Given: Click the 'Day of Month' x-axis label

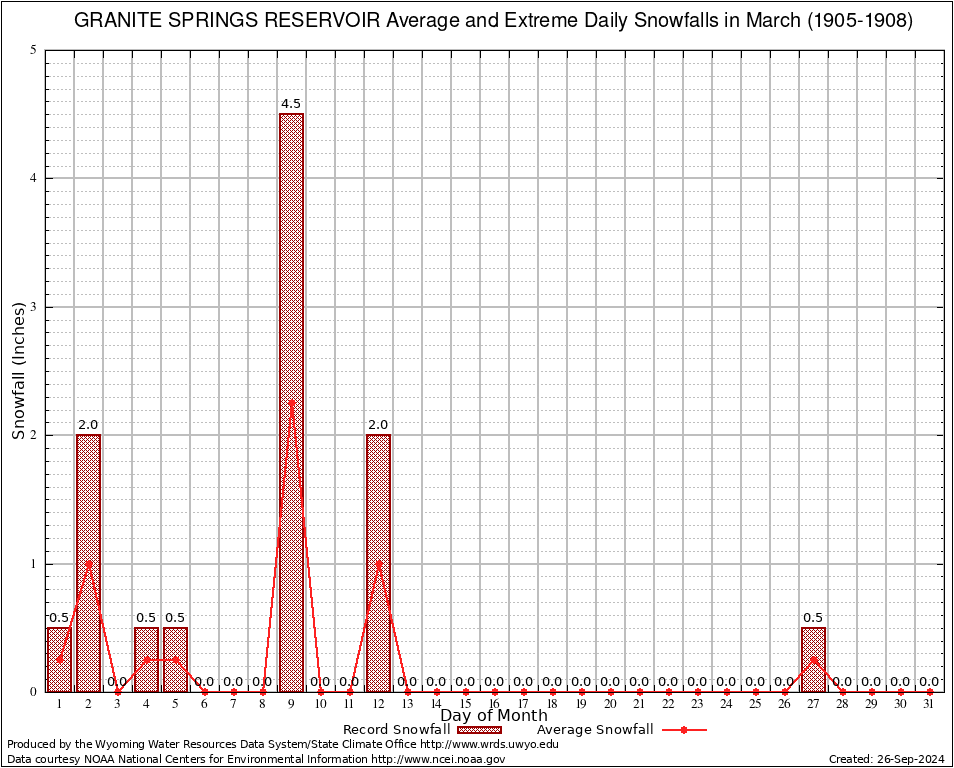Looking at the screenshot, I should tap(494, 715).
